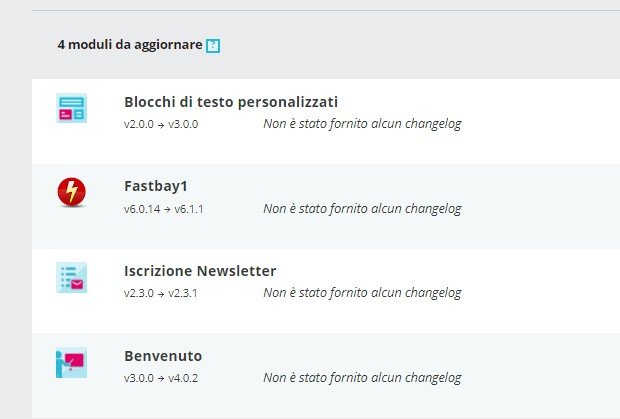Viewport: 620px width, 419px height.
Task: Select the Benvenuto module title
Action: [x=163, y=356]
